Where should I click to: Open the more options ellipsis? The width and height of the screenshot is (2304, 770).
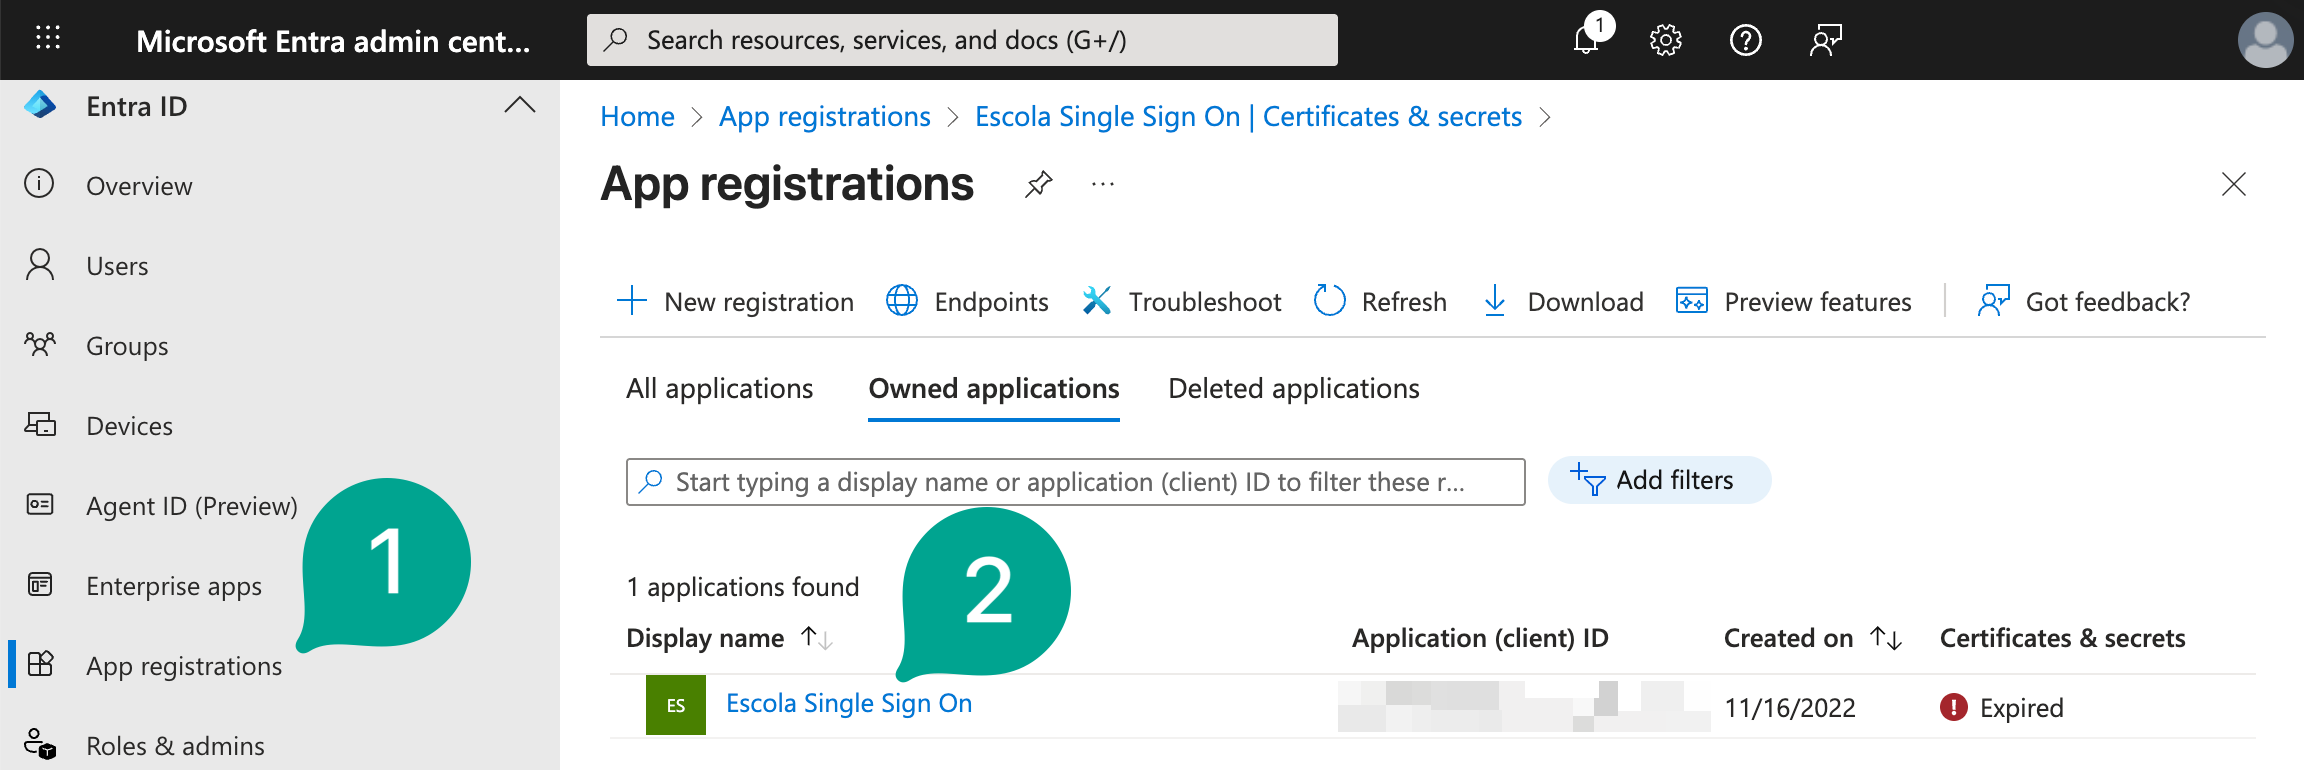(1103, 184)
